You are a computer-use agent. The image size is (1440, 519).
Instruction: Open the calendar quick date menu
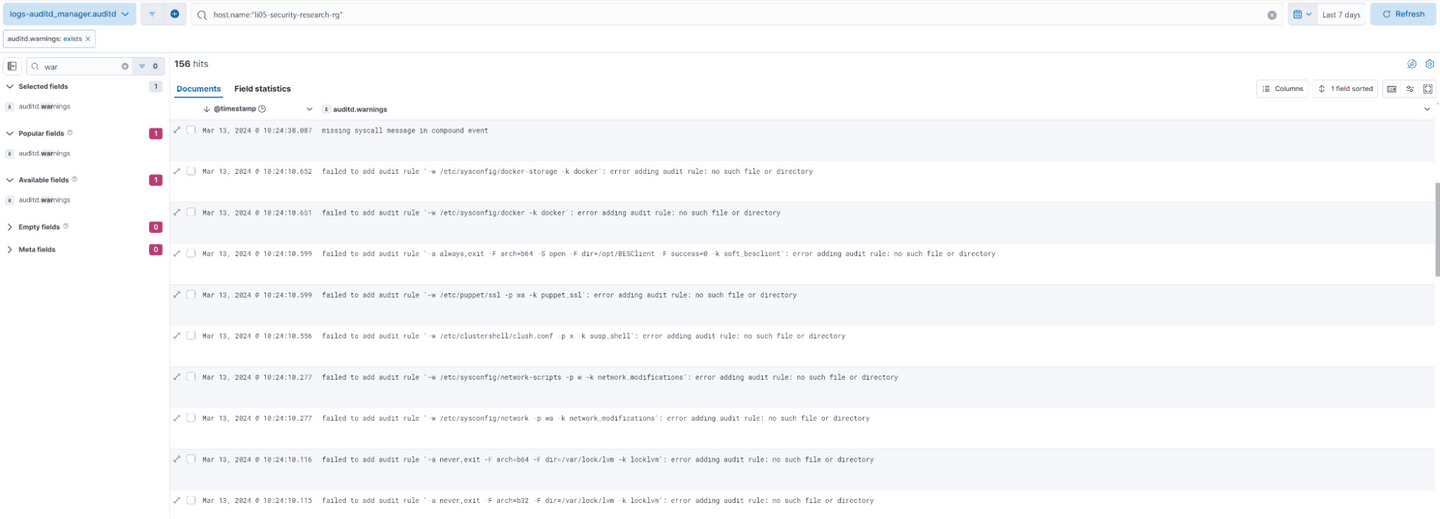[x=1301, y=14]
